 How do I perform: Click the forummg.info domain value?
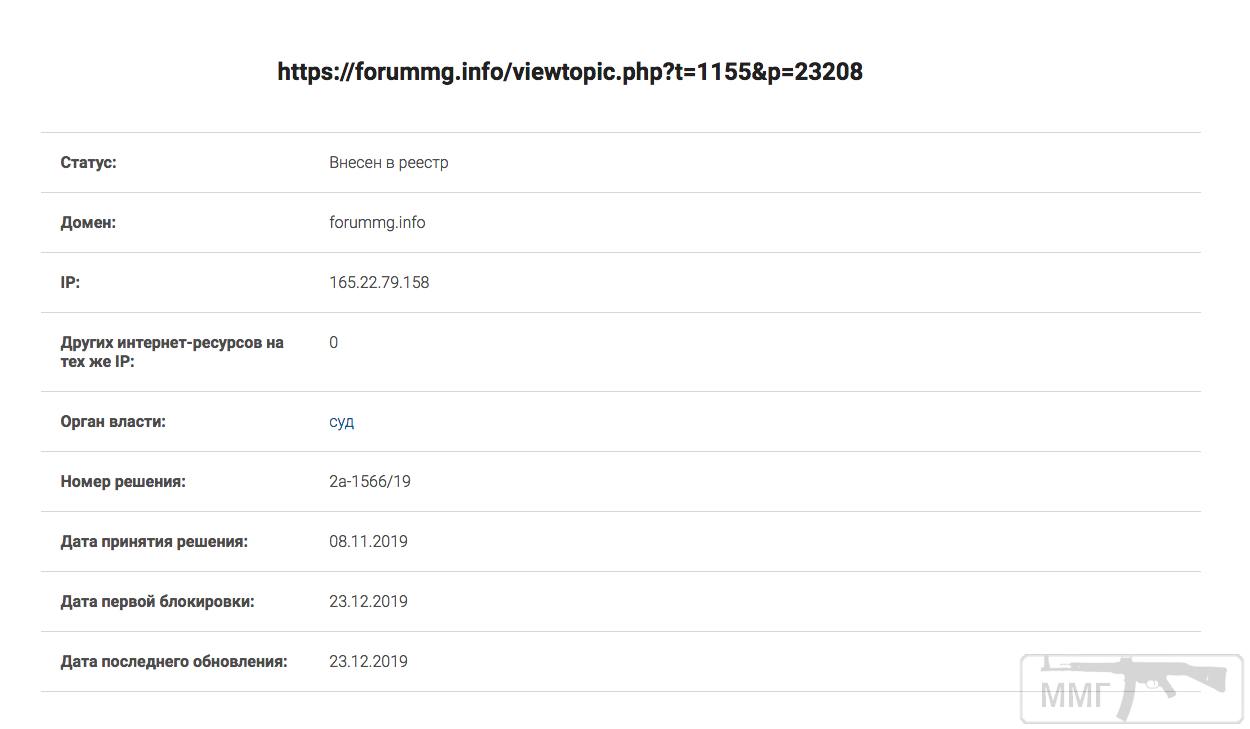coord(377,222)
